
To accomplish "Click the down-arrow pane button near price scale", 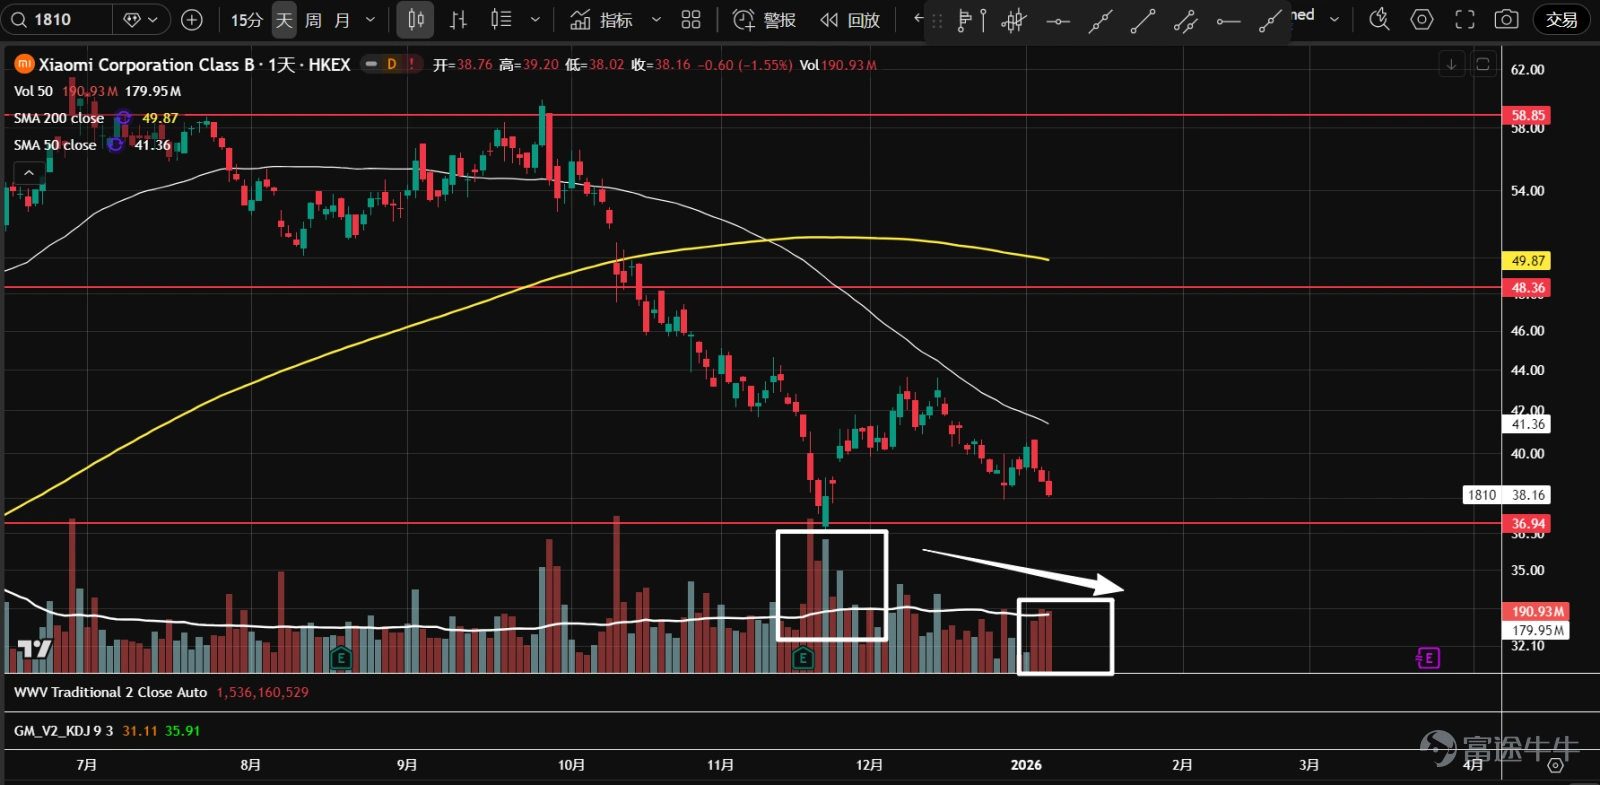I will click(1451, 64).
